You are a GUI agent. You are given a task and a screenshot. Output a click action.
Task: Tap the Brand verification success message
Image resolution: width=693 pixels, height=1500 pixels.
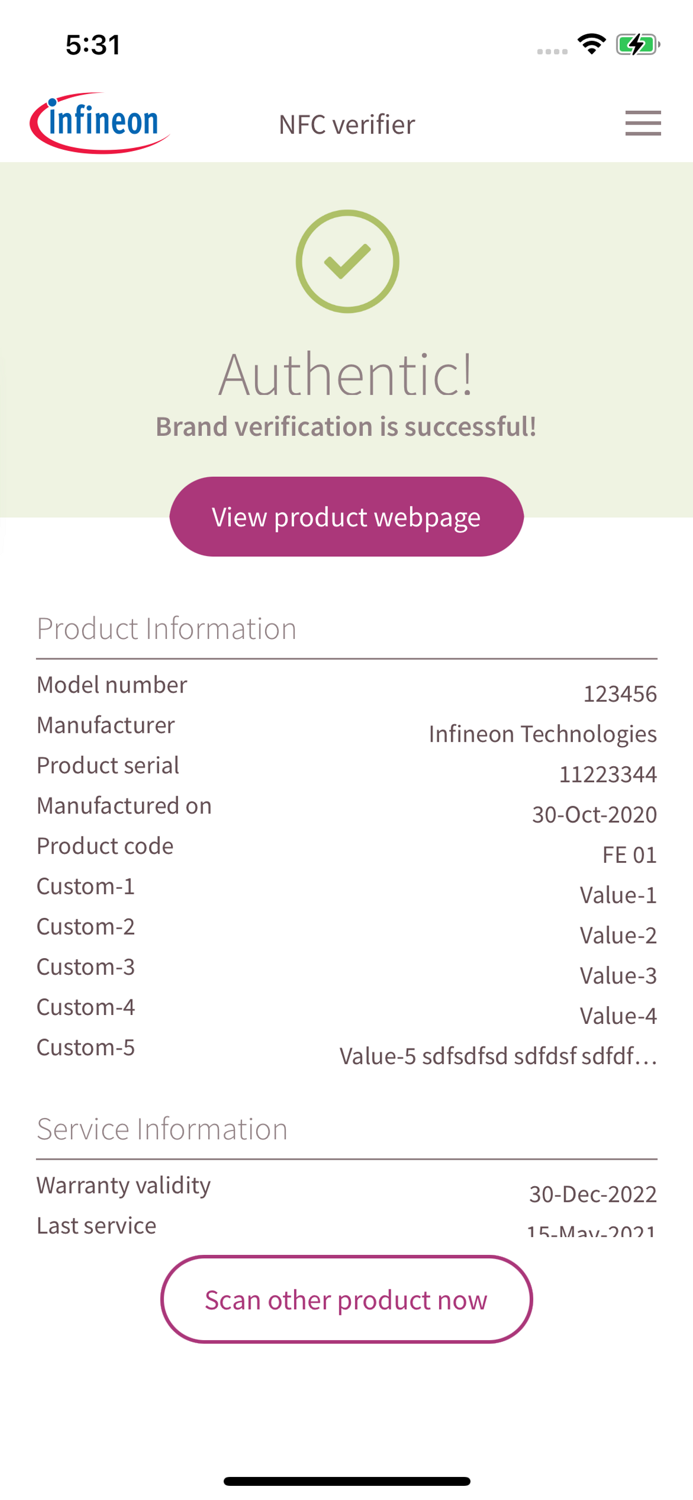pyautogui.click(x=347, y=427)
